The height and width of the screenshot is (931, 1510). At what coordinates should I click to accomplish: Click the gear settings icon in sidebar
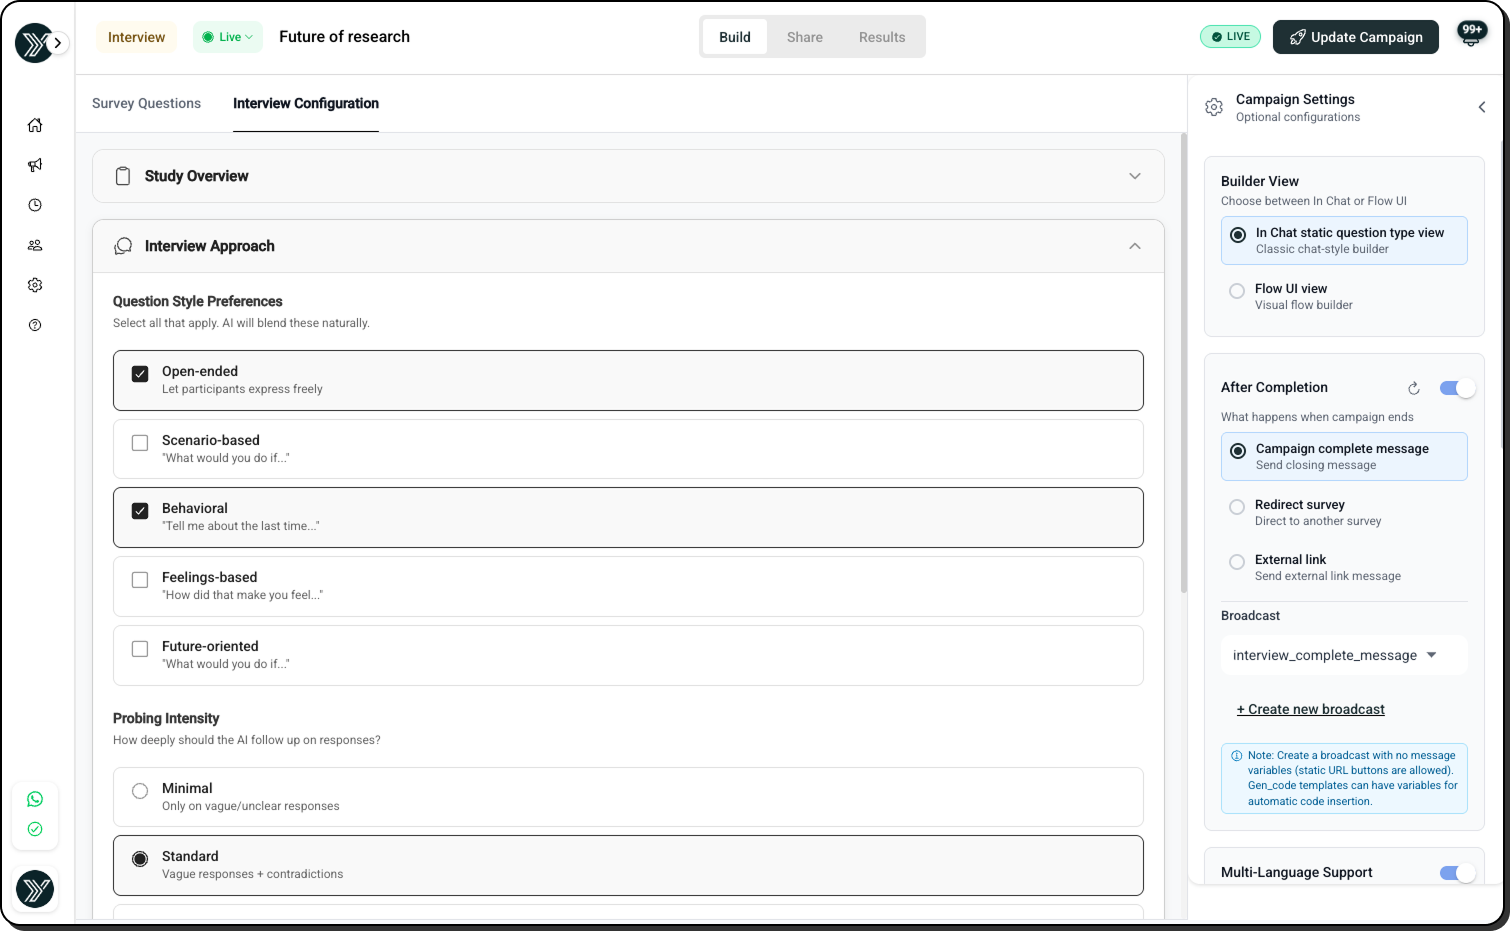(35, 285)
